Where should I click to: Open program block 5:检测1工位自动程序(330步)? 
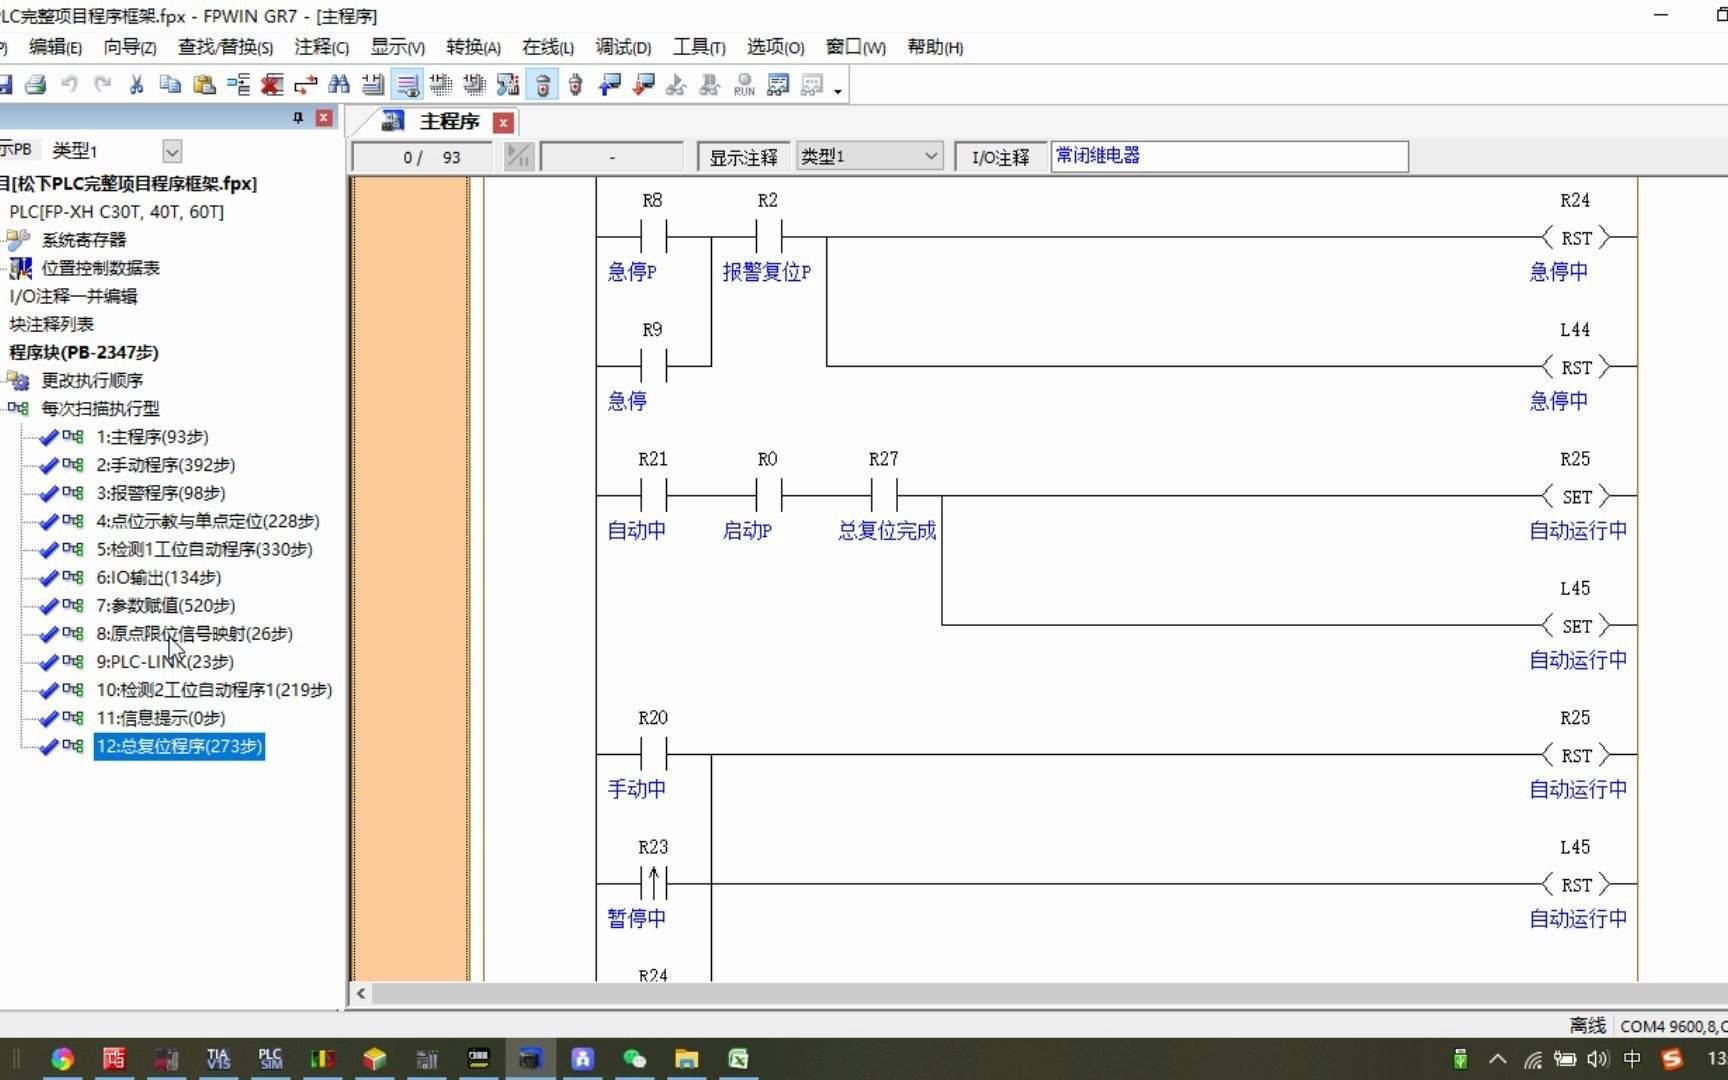point(204,549)
